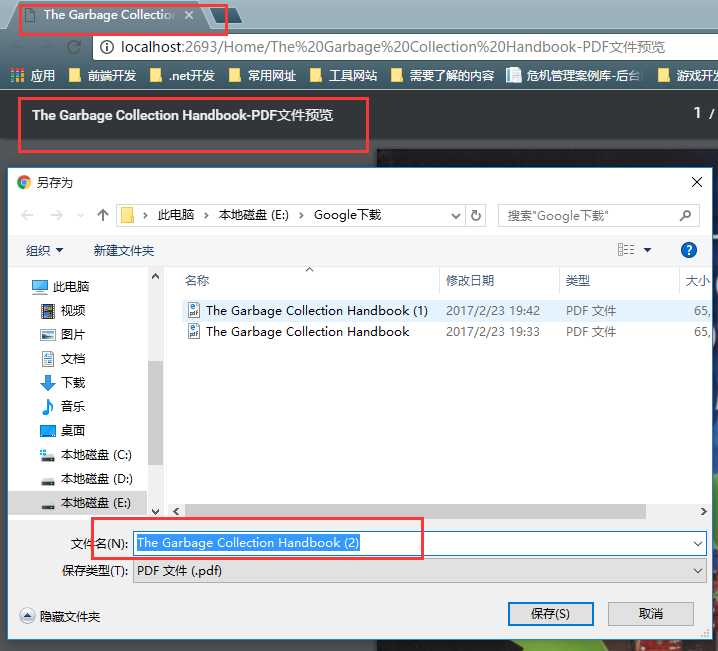This screenshot has width=718, height=651.
Task: Expand the 文件名 filename dropdown arrow
Action: click(x=698, y=543)
